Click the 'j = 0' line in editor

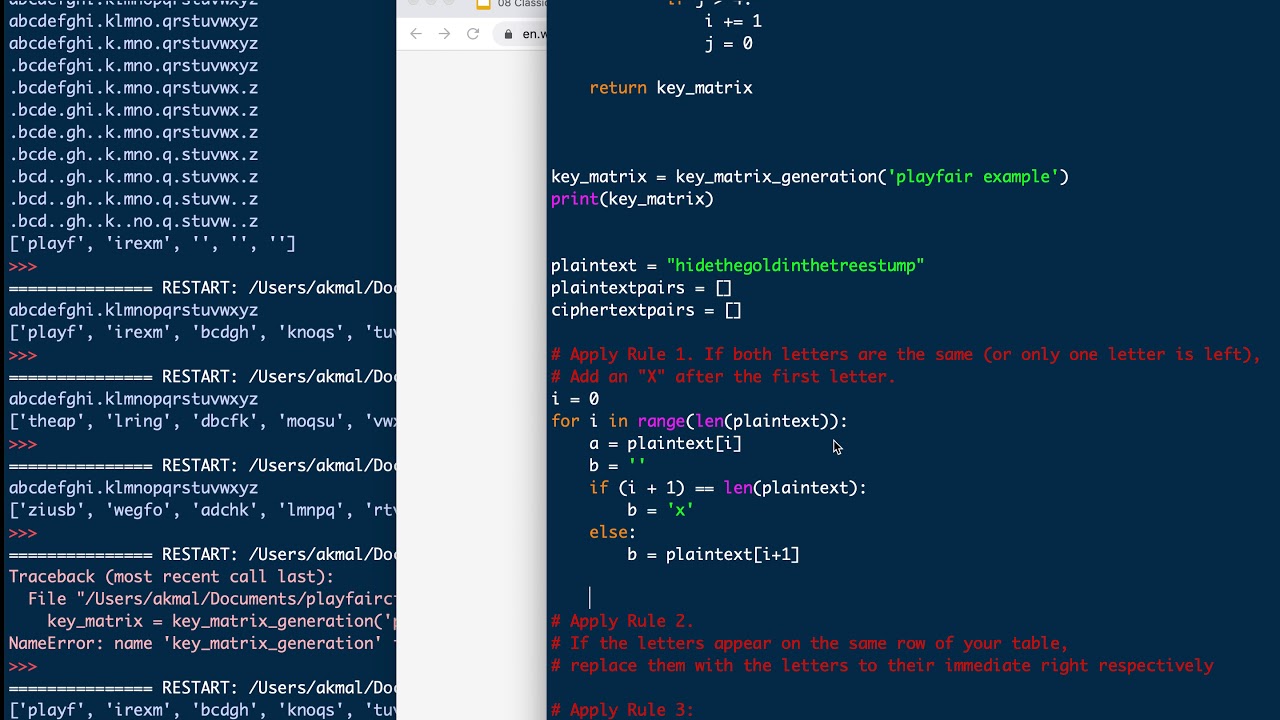point(728,43)
